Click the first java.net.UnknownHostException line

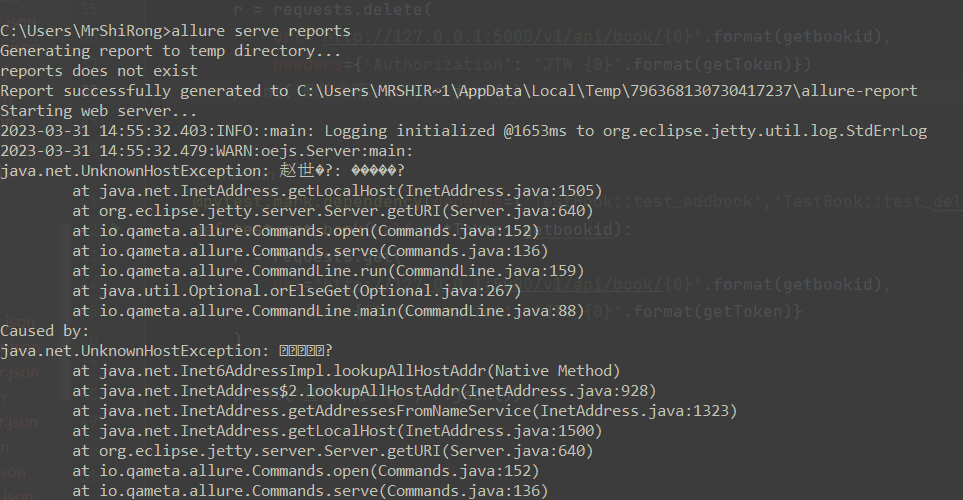point(203,171)
